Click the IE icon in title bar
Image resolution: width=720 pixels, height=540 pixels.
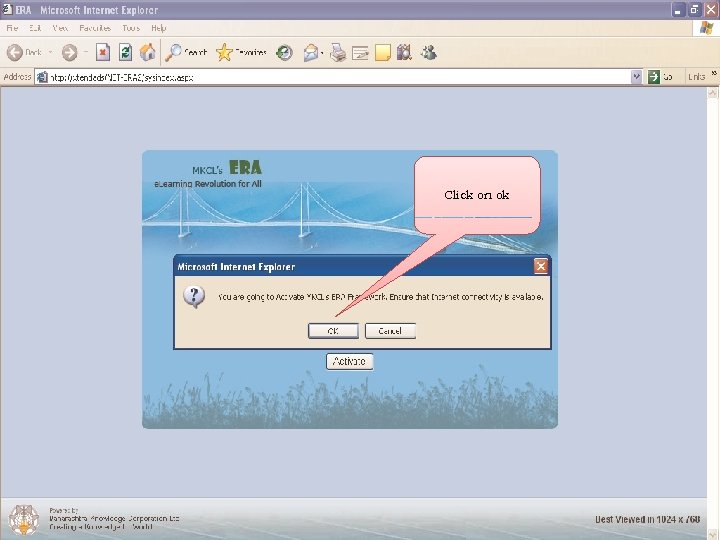click(7, 9)
